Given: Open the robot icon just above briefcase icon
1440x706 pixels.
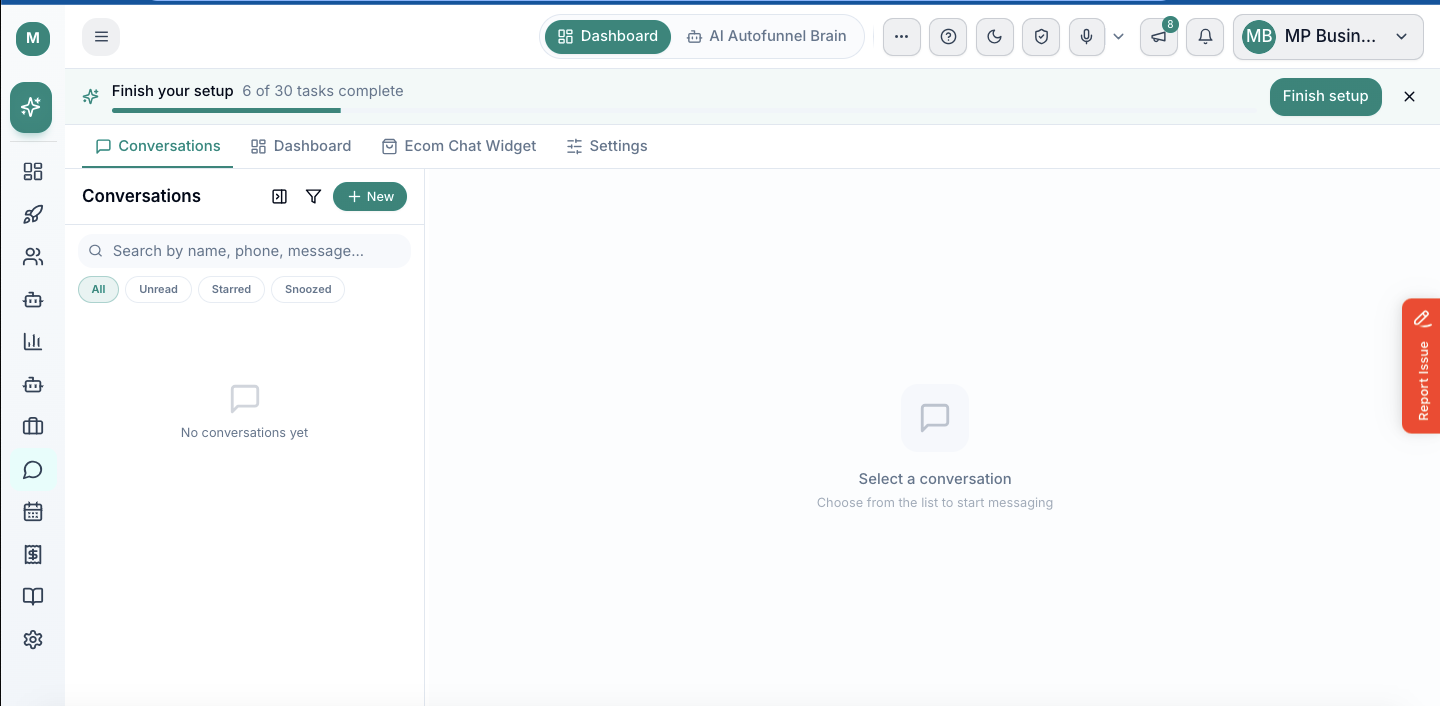Looking at the screenshot, I should click(33, 384).
